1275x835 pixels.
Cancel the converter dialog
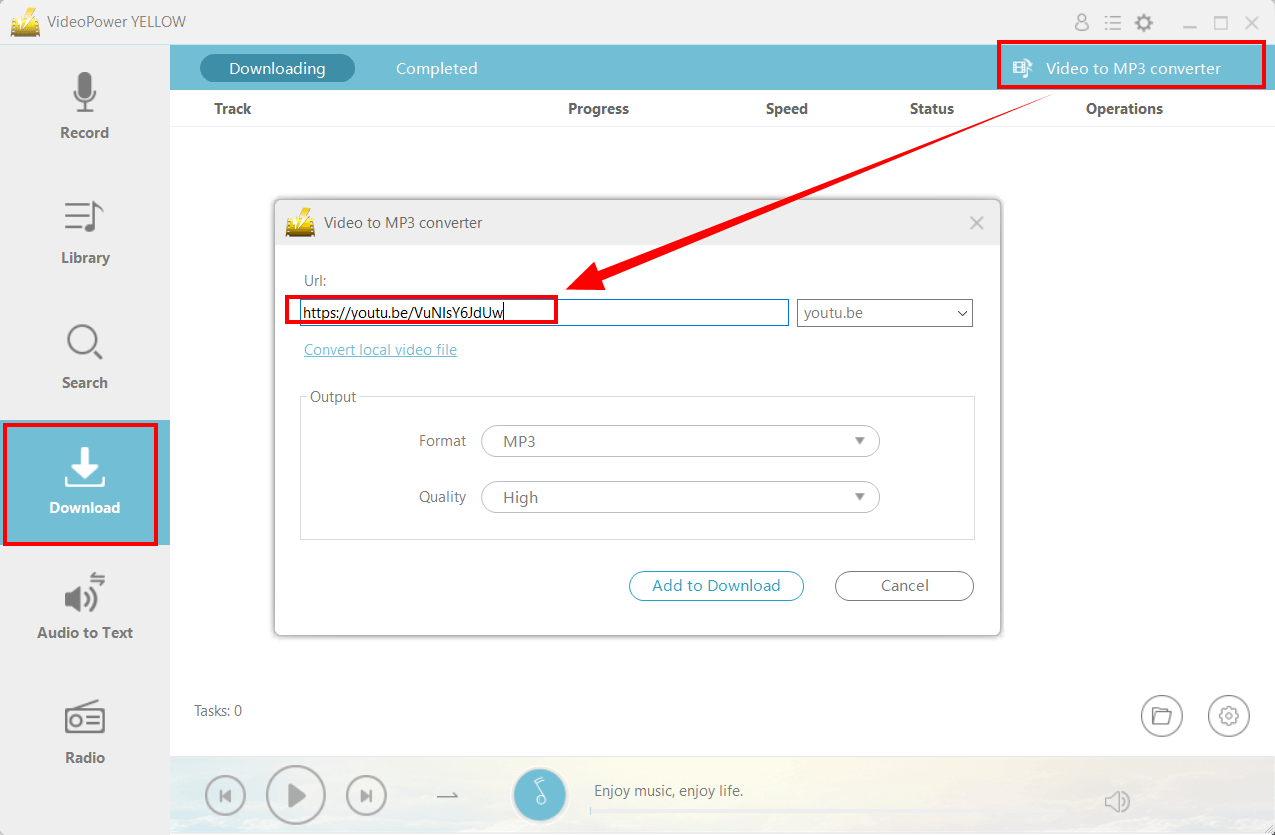(x=904, y=586)
